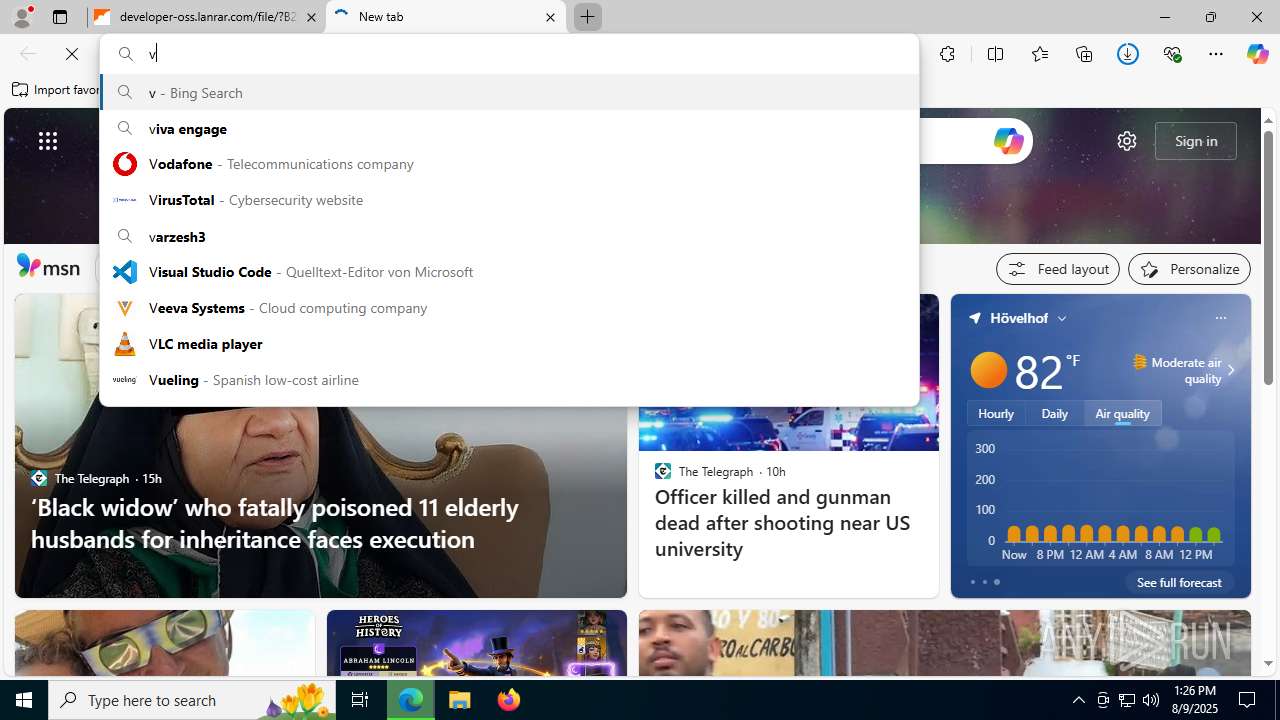Viewport: 1280px width, 720px height.
Task: Select VLC media player suggestion
Action: tap(509, 344)
